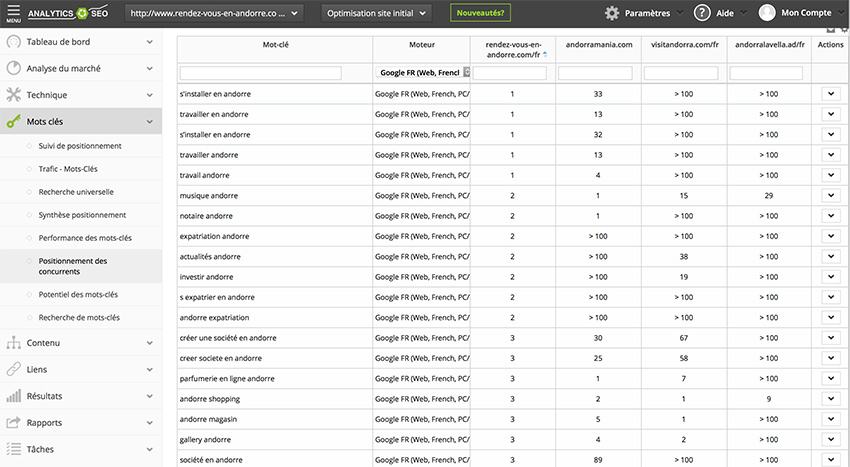Open Actions dropdown for musique andorre row
Image resolution: width=850 pixels, height=467 pixels.
(830, 195)
